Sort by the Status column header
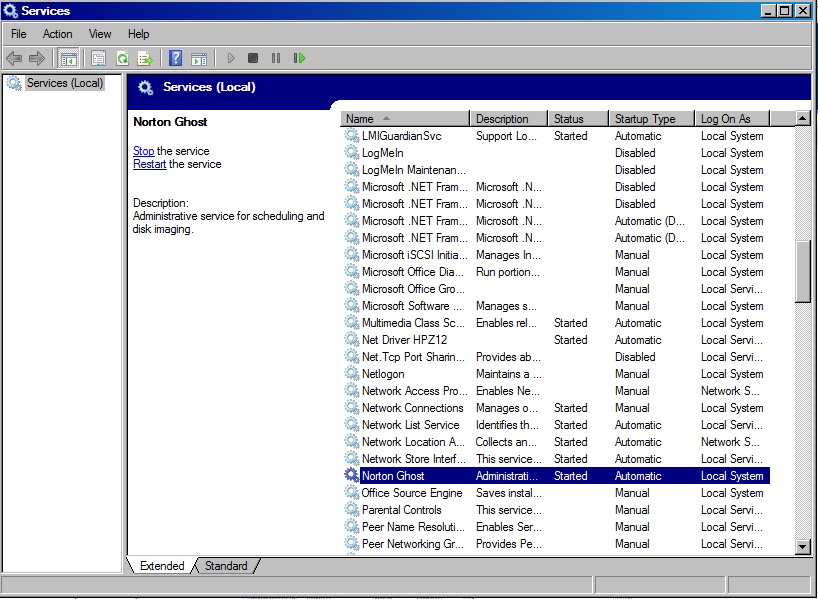The width and height of the screenshot is (818, 599). click(578, 119)
